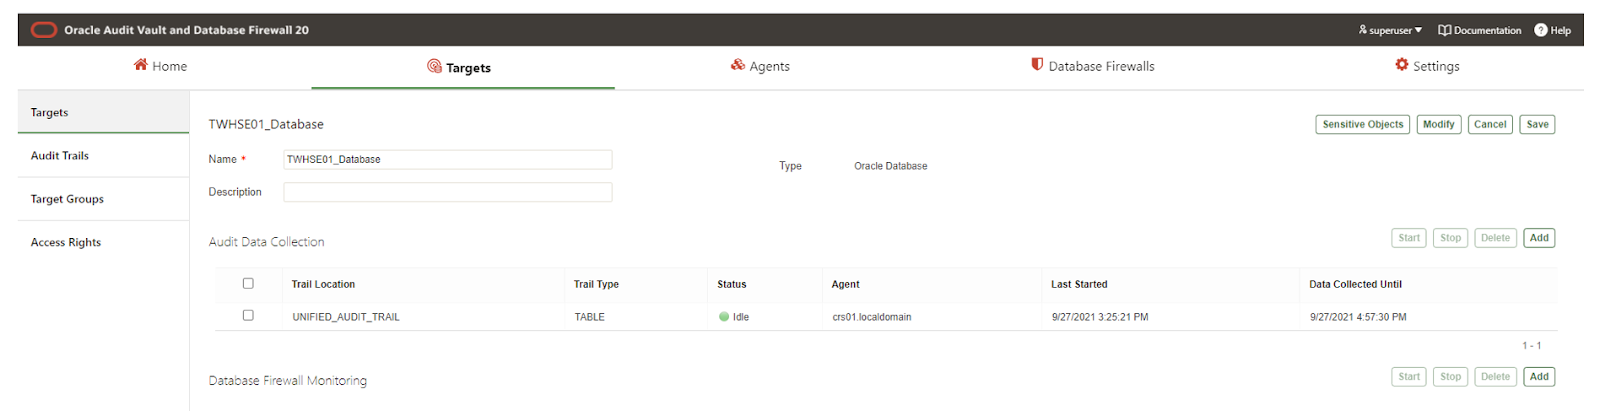The width and height of the screenshot is (1600, 411).
Task: Start Database Firewall Monitoring
Action: pos(1409,377)
